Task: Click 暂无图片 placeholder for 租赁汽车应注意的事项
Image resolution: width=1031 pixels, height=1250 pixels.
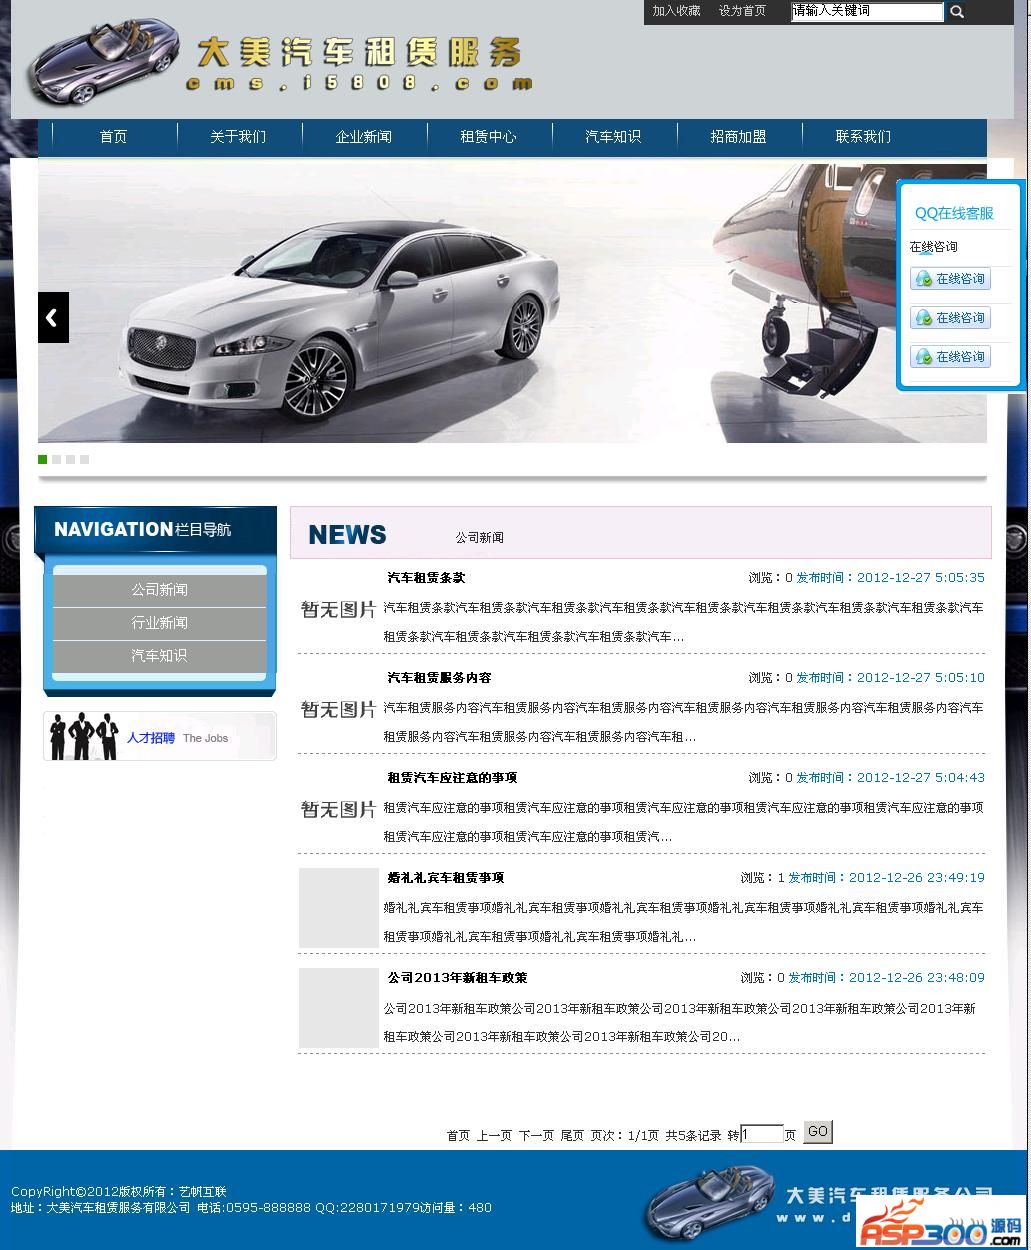Action: click(x=339, y=809)
